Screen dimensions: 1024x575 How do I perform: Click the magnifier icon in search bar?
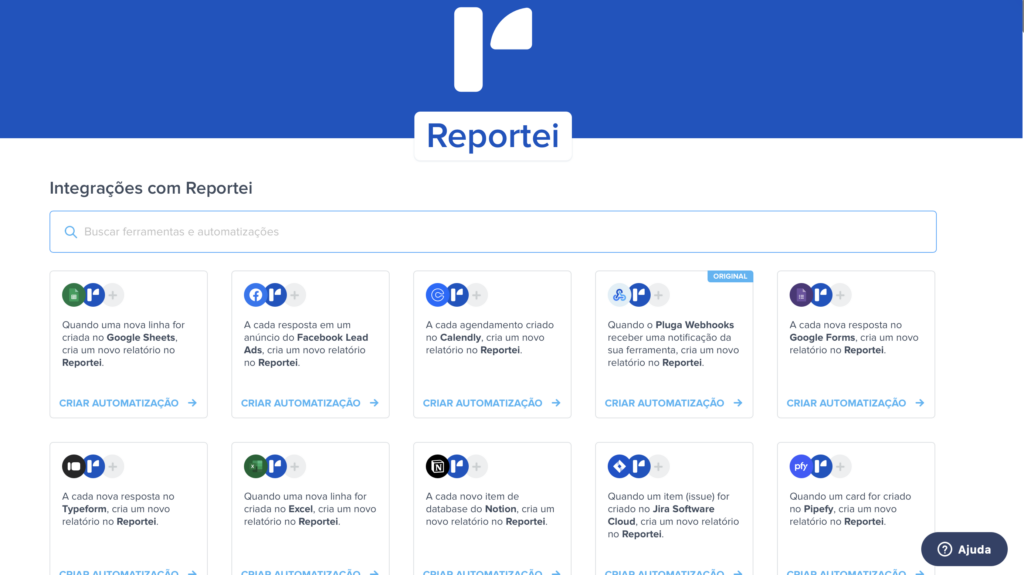(71, 232)
